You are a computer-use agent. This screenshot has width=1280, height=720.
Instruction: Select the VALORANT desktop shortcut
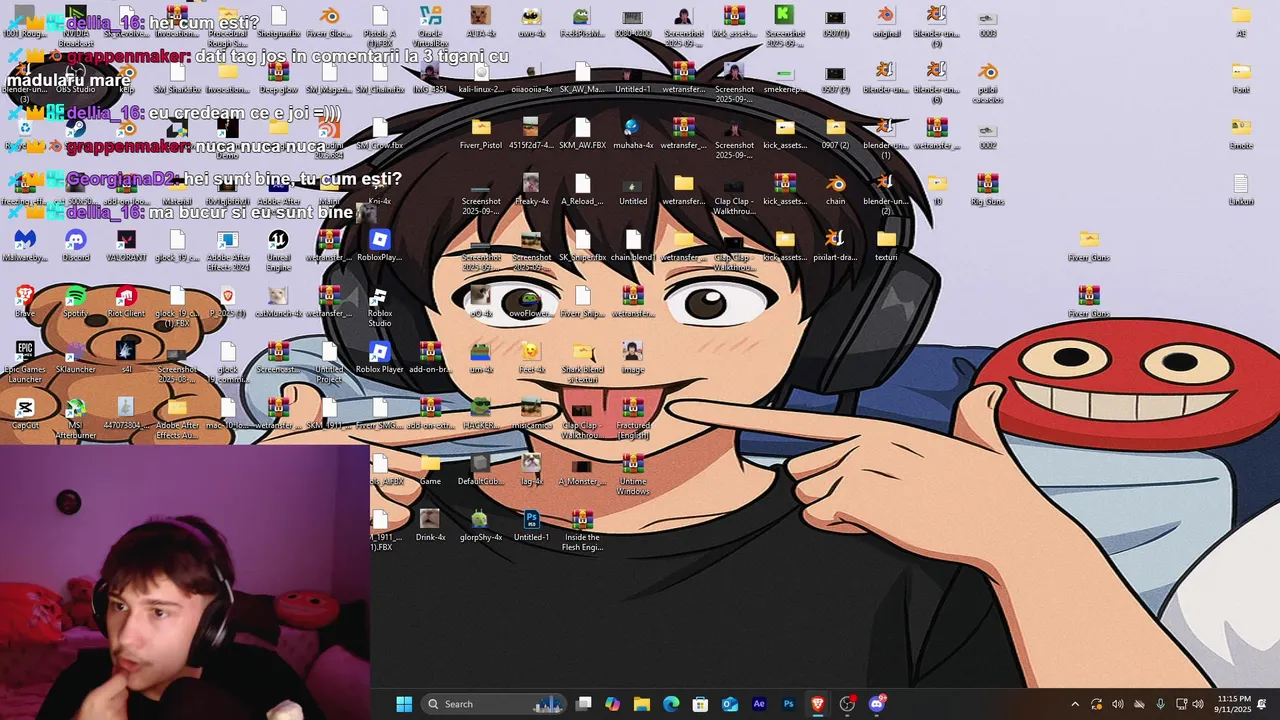pos(126,246)
